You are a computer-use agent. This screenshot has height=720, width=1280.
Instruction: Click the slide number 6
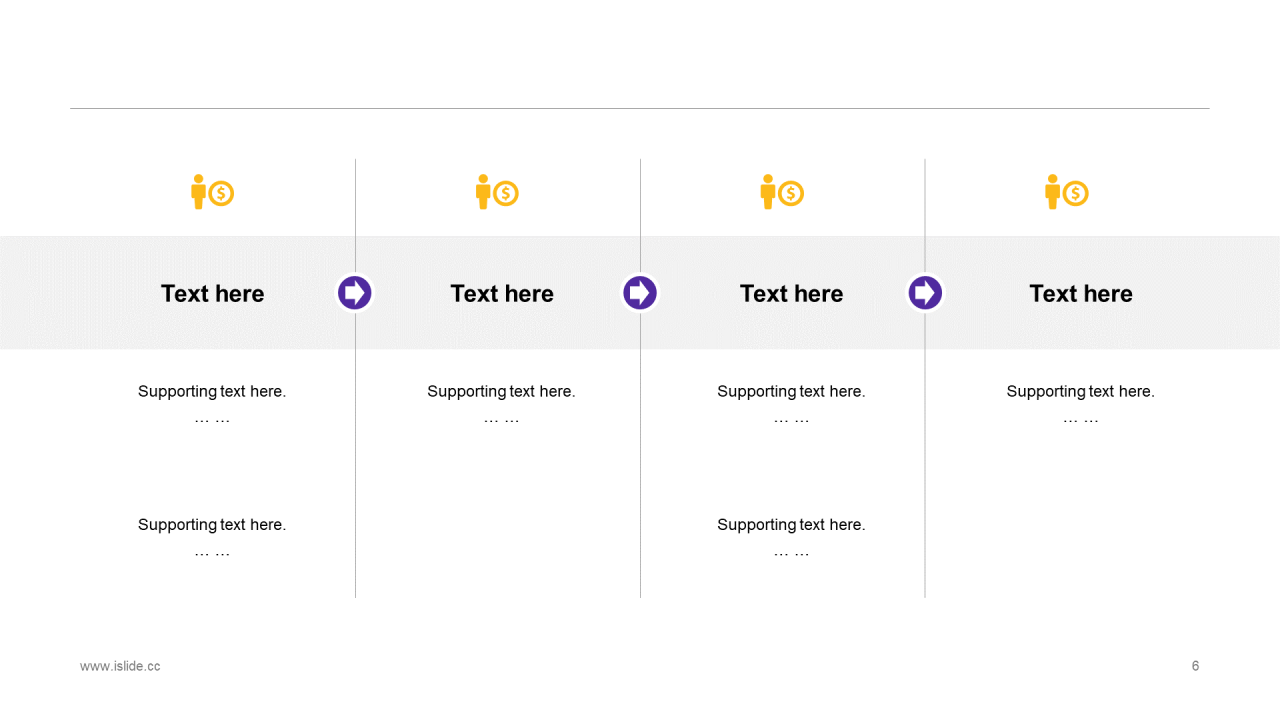click(1195, 666)
